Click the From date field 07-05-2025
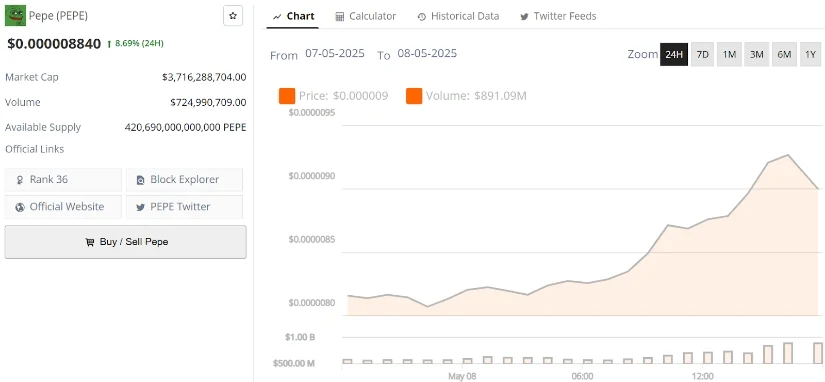Viewport: 825px width, 382px height. [x=335, y=53]
